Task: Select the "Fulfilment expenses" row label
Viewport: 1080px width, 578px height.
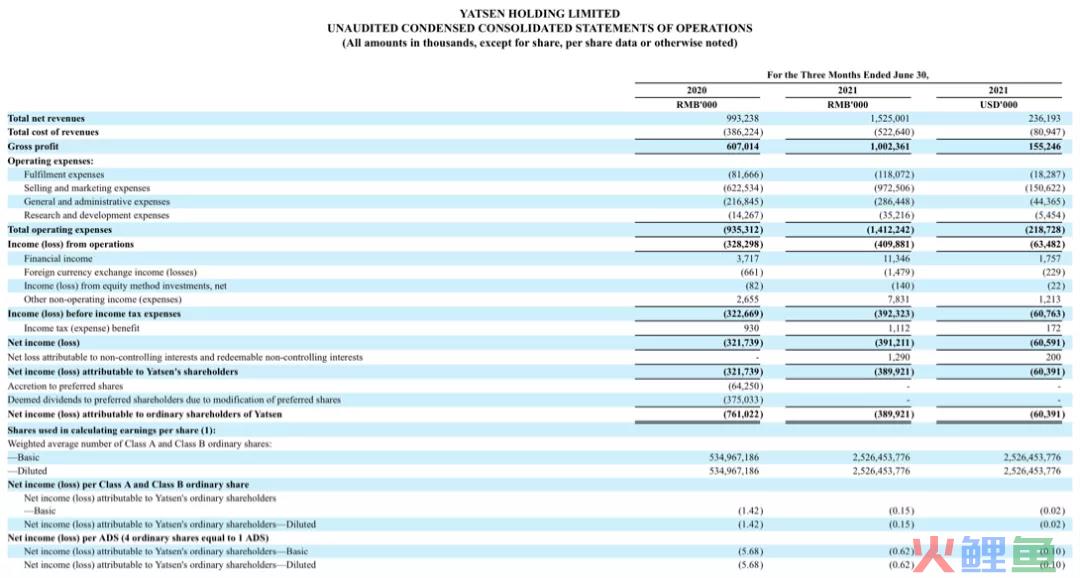Action: pos(64,175)
